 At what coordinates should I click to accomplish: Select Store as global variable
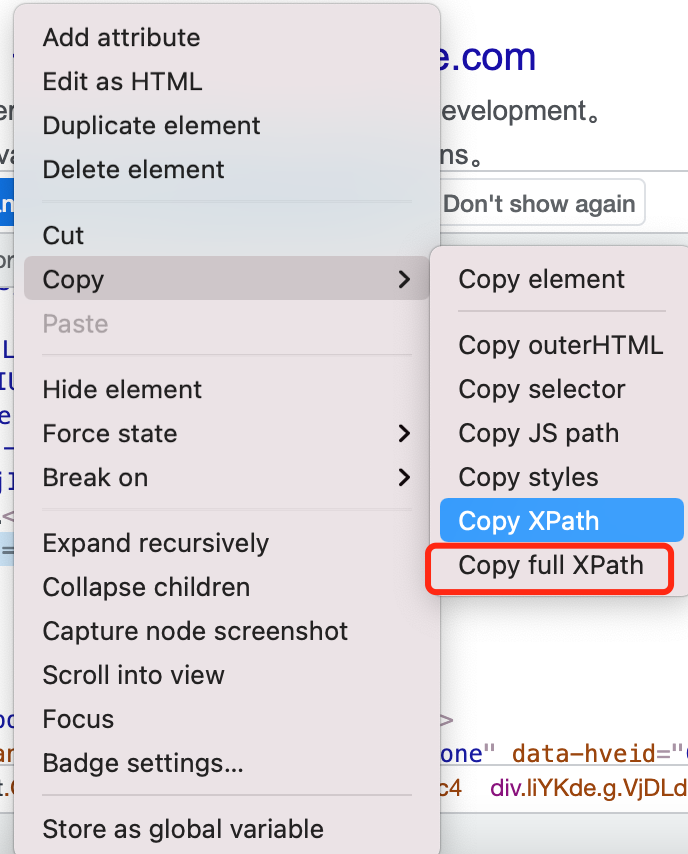click(183, 830)
